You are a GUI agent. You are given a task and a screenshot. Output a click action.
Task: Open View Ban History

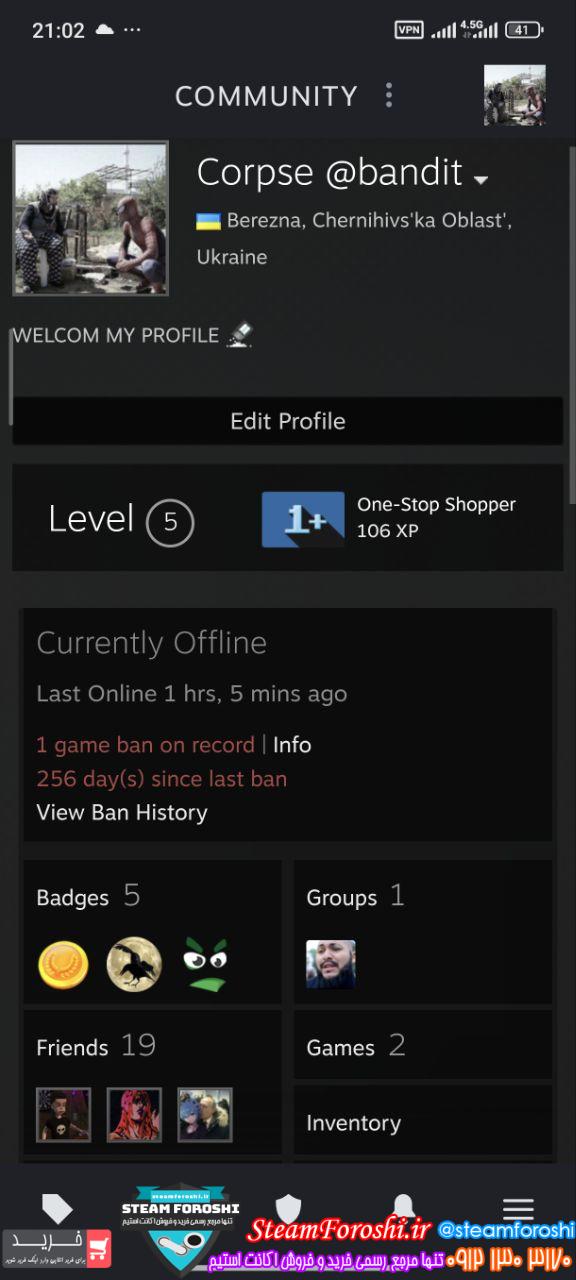point(122,812)
